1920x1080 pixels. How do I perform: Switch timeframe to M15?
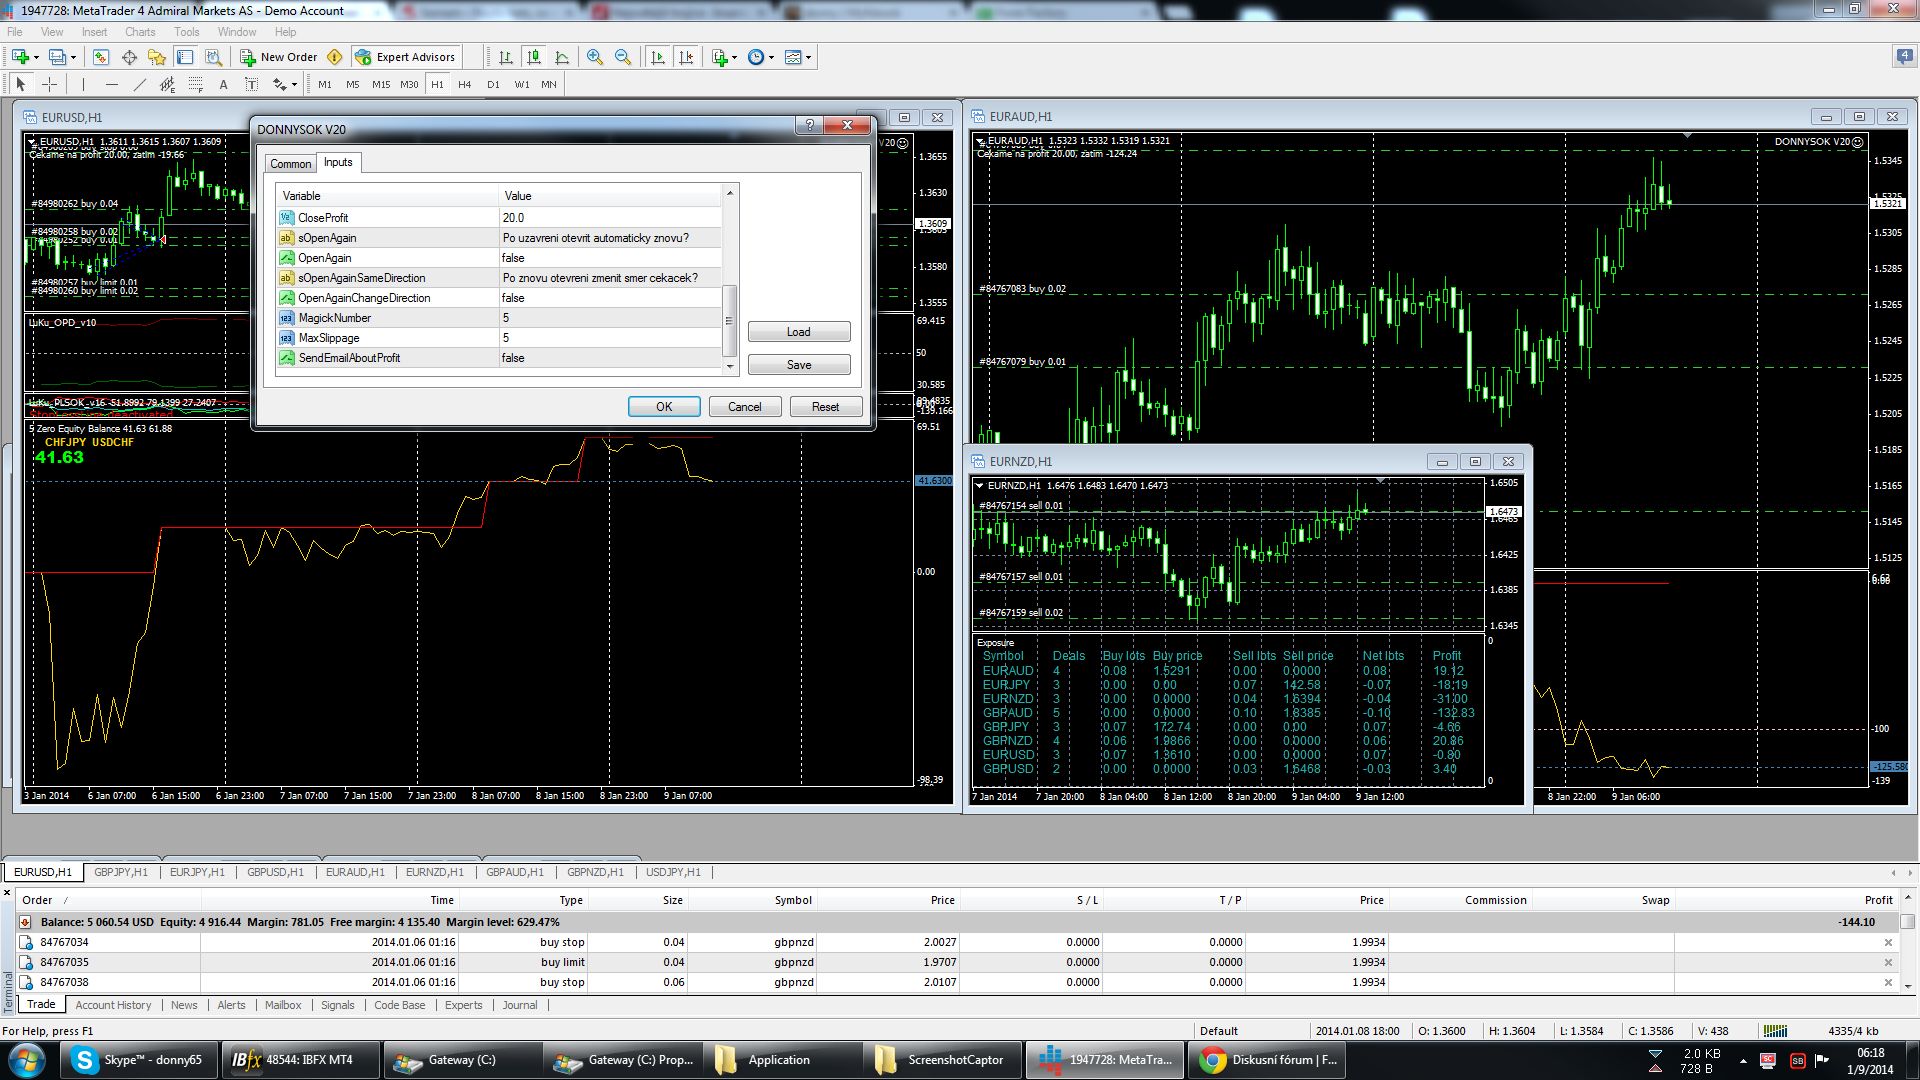381,84
